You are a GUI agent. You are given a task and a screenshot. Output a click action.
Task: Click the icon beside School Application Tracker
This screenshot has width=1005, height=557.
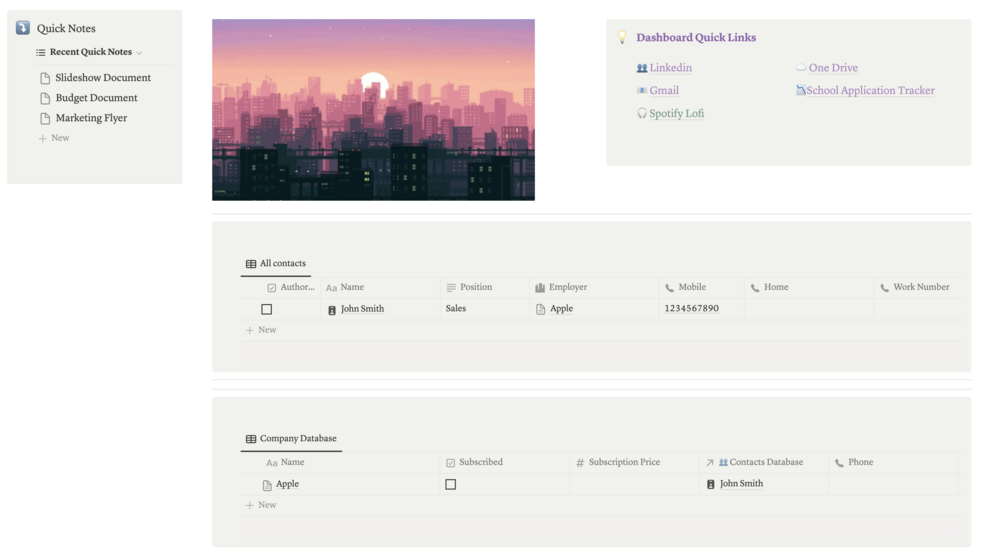(x=801, y=90)
